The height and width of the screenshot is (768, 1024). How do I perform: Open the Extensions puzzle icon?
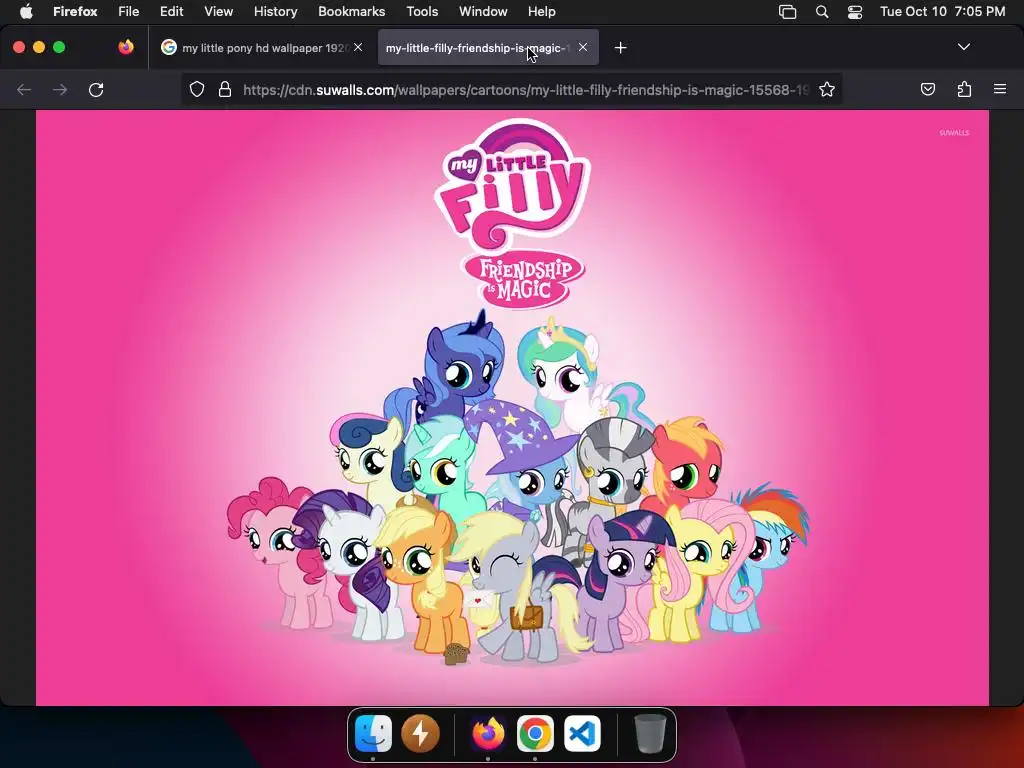(964, 89)
